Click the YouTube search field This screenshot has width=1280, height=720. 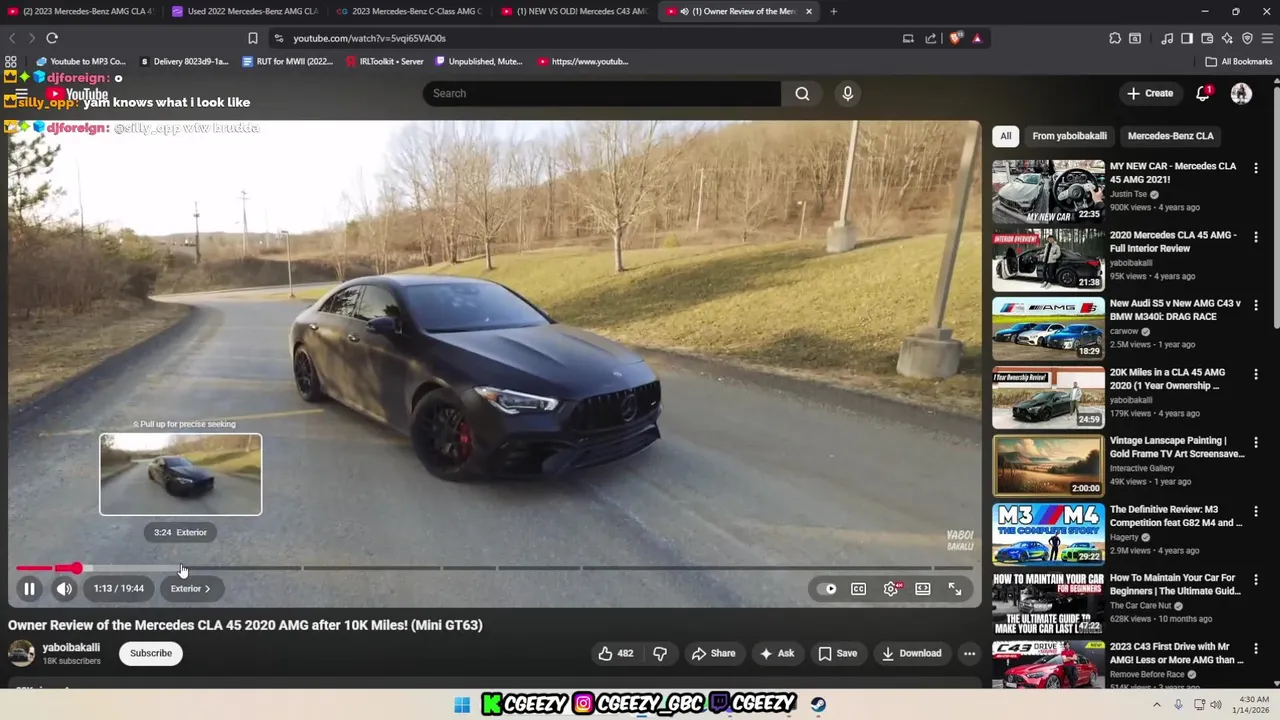[x=602, y=94]
